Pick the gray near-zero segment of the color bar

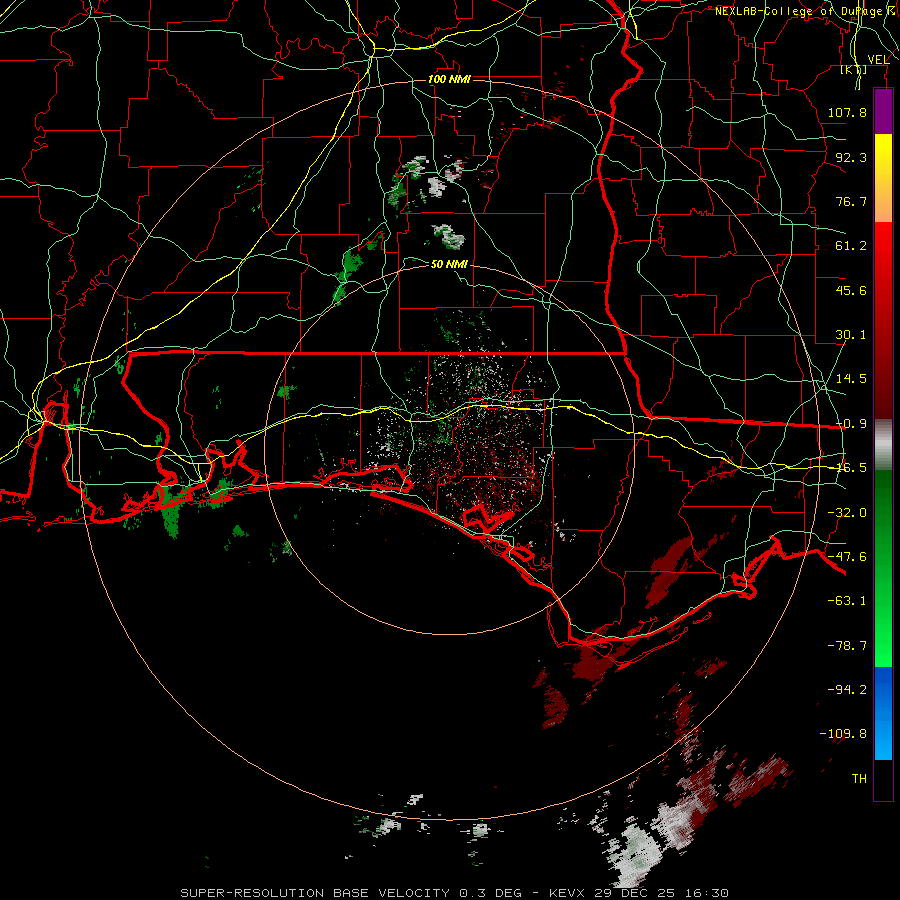pyautogui.click(x=883, y=445)
